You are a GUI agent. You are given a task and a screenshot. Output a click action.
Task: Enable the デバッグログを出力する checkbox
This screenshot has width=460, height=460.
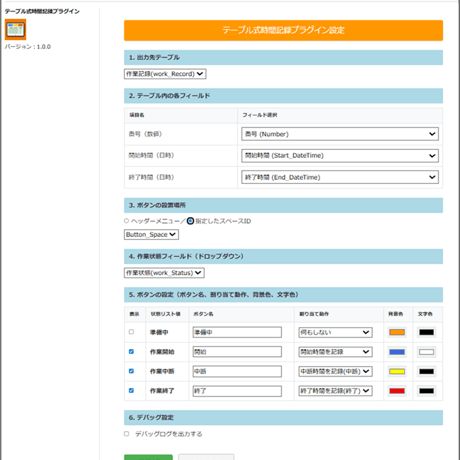click(126, 434)
